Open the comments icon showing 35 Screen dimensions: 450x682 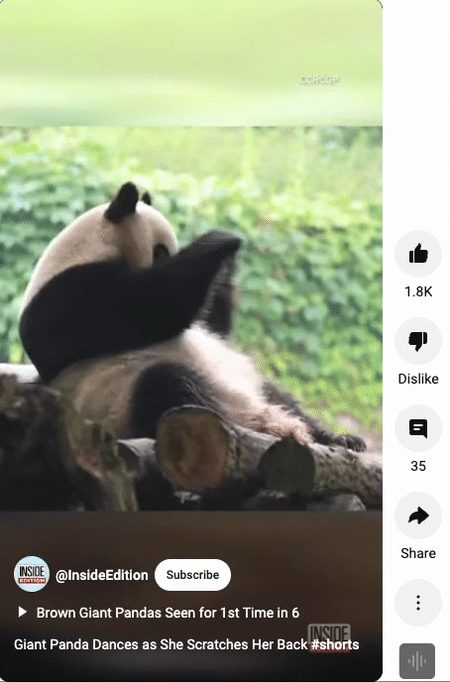click(418, 428)
